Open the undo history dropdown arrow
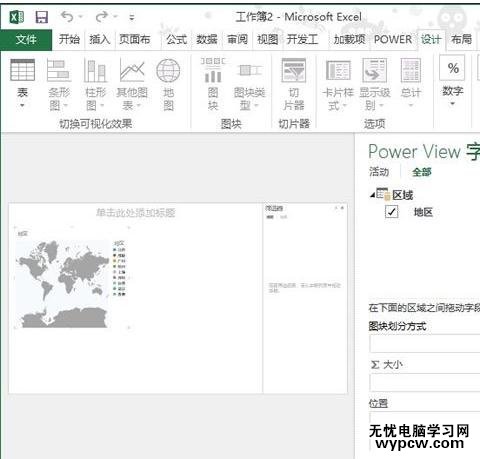The width and height of the screenshot is (480, 459). tap(81, 17)
